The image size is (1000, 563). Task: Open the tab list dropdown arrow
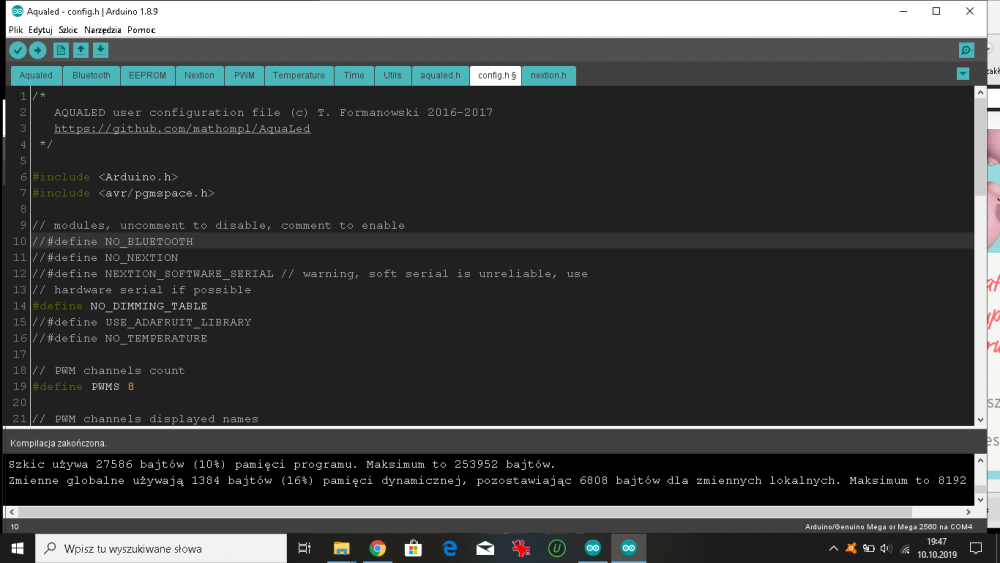coord(962,74)
